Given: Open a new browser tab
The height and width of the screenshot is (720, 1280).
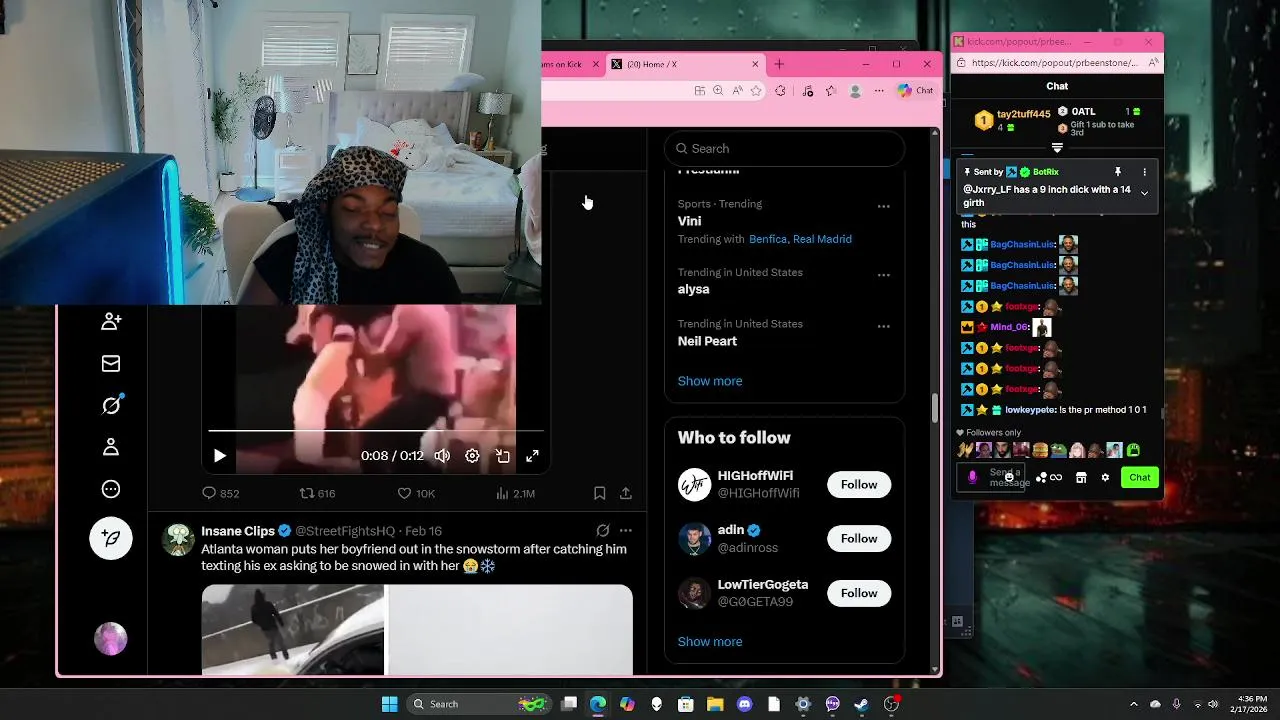Looking at the screenshot, I should pos(779,64).
